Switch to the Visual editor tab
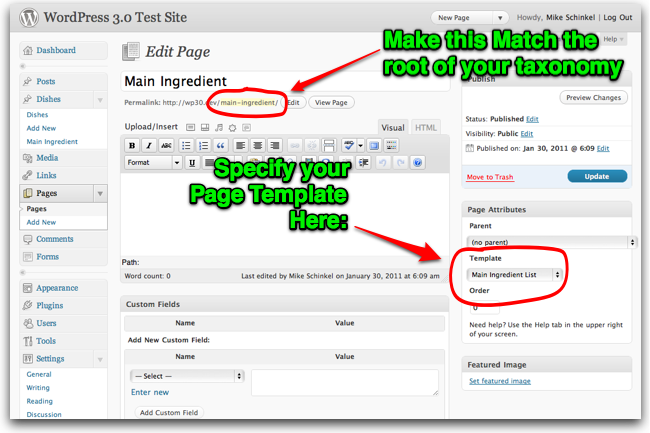650x433 pixels. tap(393, 128)
